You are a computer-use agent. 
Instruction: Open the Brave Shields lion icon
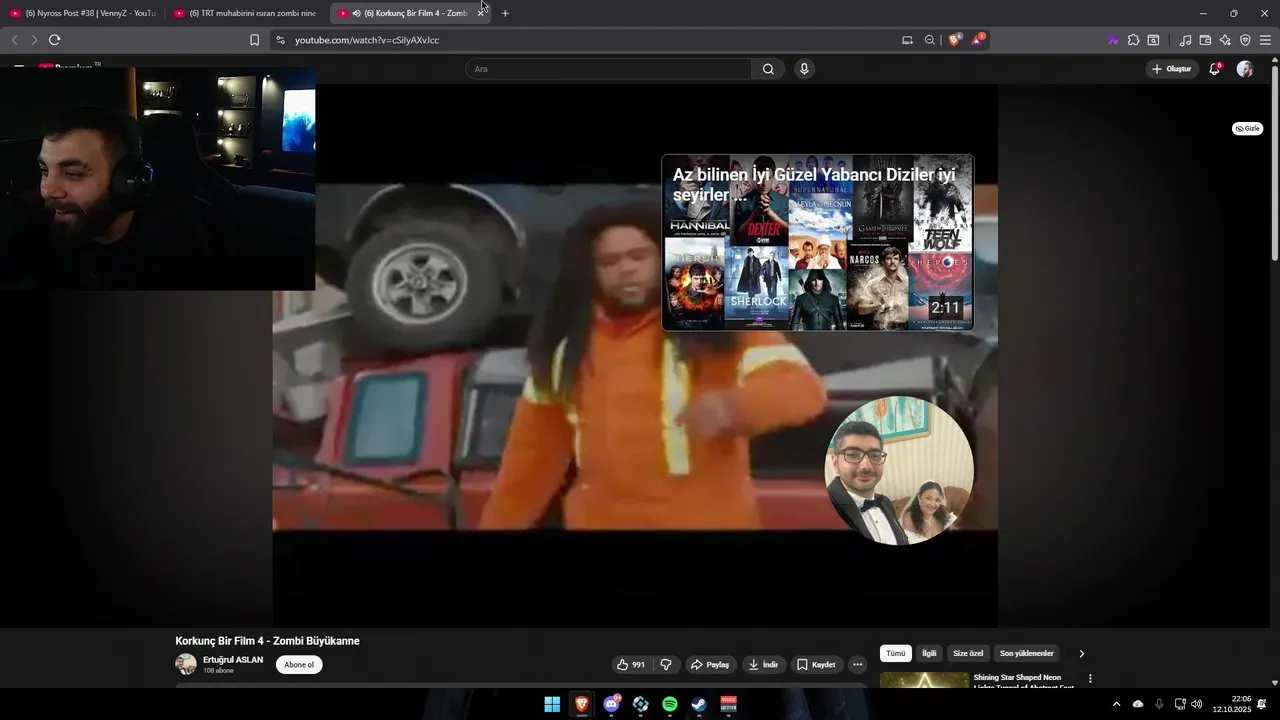point(955,40)
